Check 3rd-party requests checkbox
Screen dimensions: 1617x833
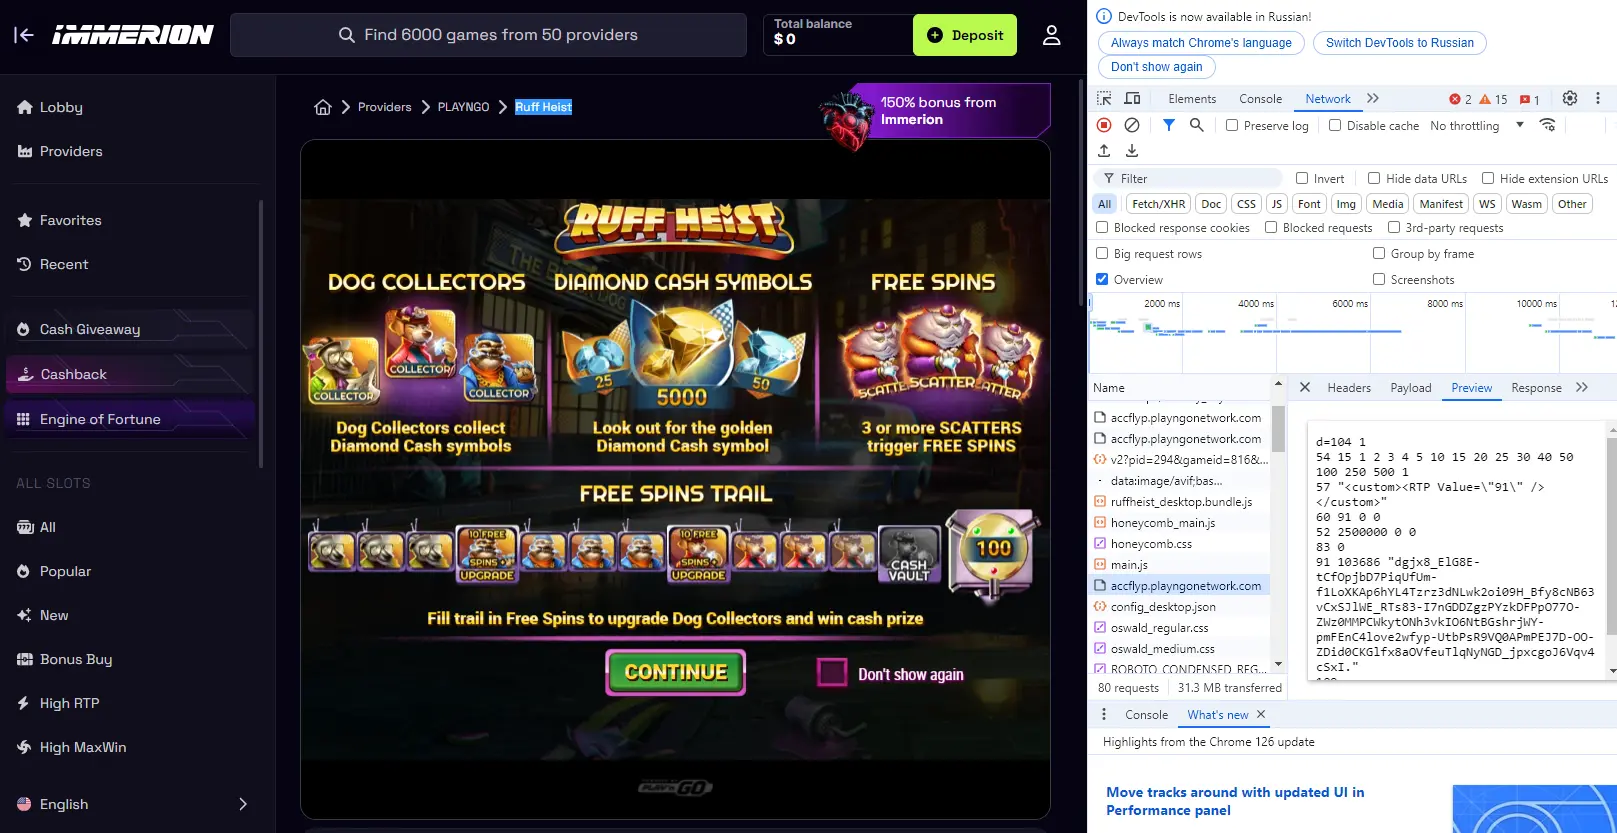pyautogui.click(x=1394, y=227)
